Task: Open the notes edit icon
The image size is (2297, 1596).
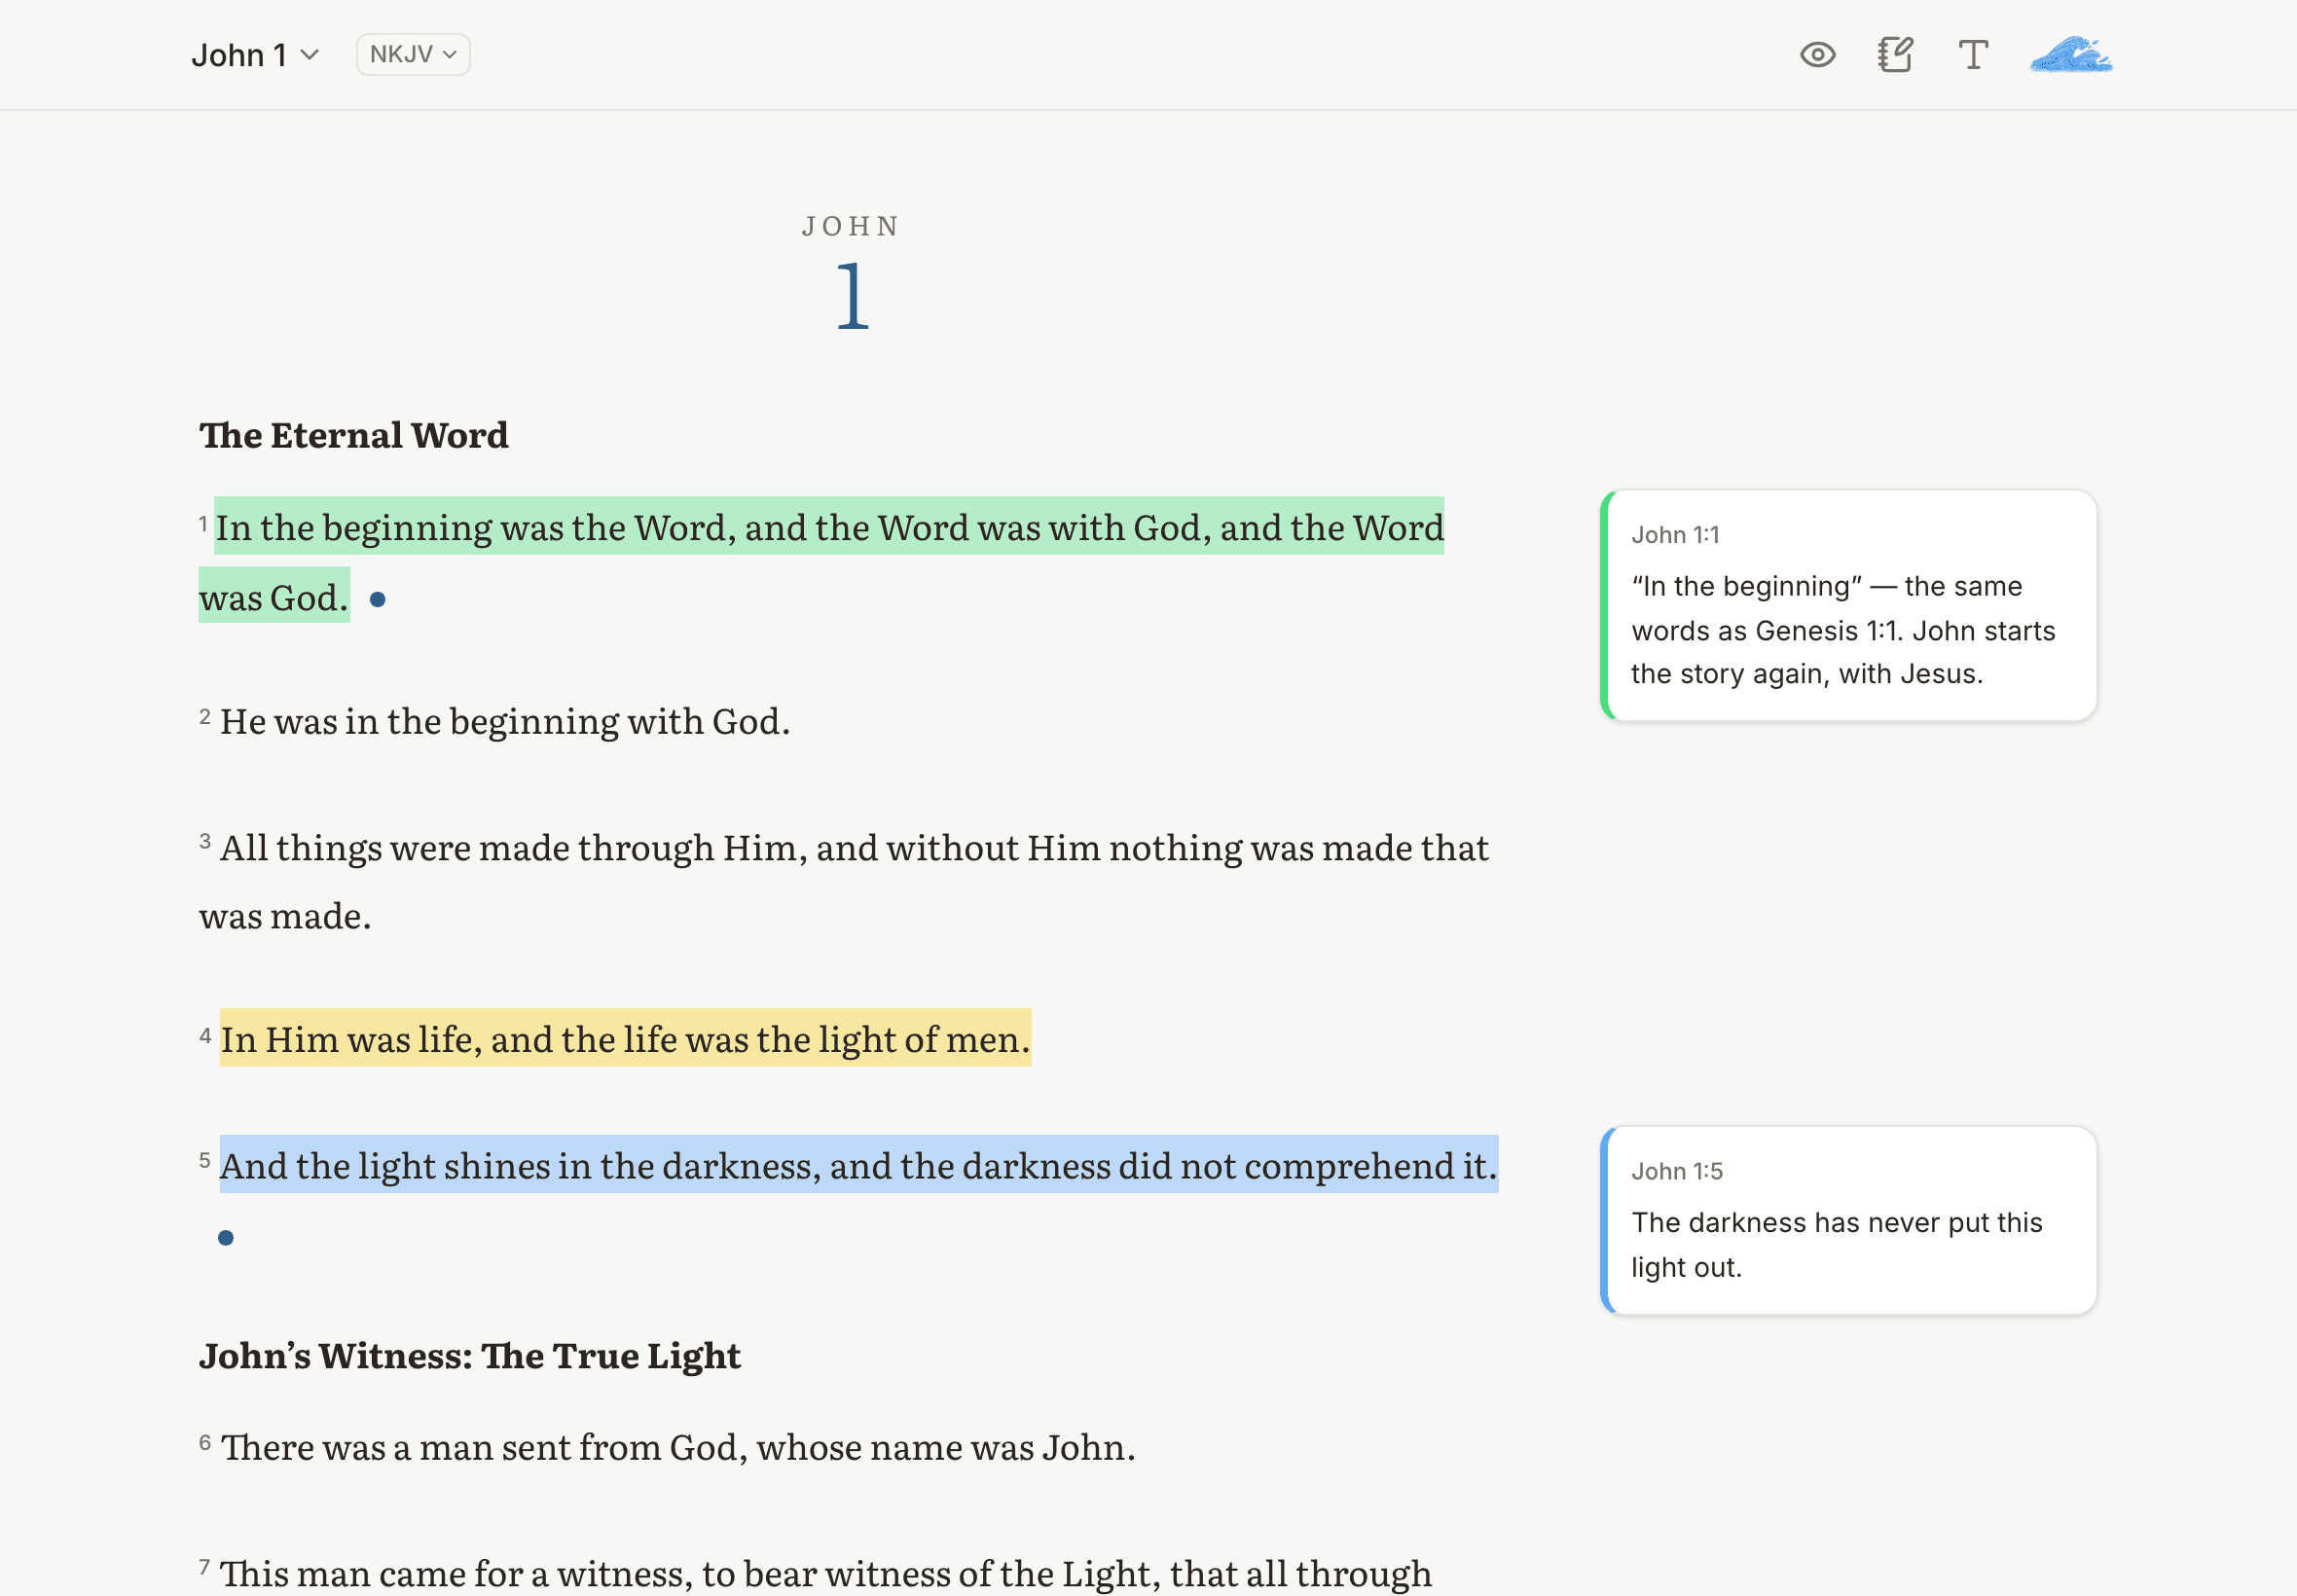Action: pos(1895,55)
